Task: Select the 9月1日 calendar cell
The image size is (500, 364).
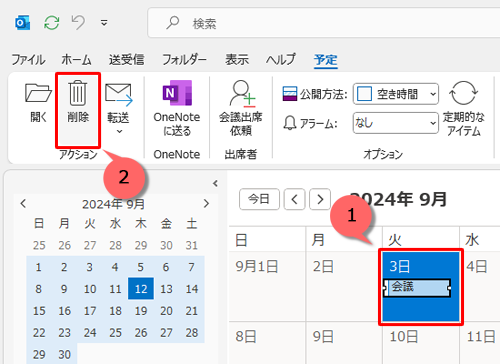Action: tap(267, 286)
